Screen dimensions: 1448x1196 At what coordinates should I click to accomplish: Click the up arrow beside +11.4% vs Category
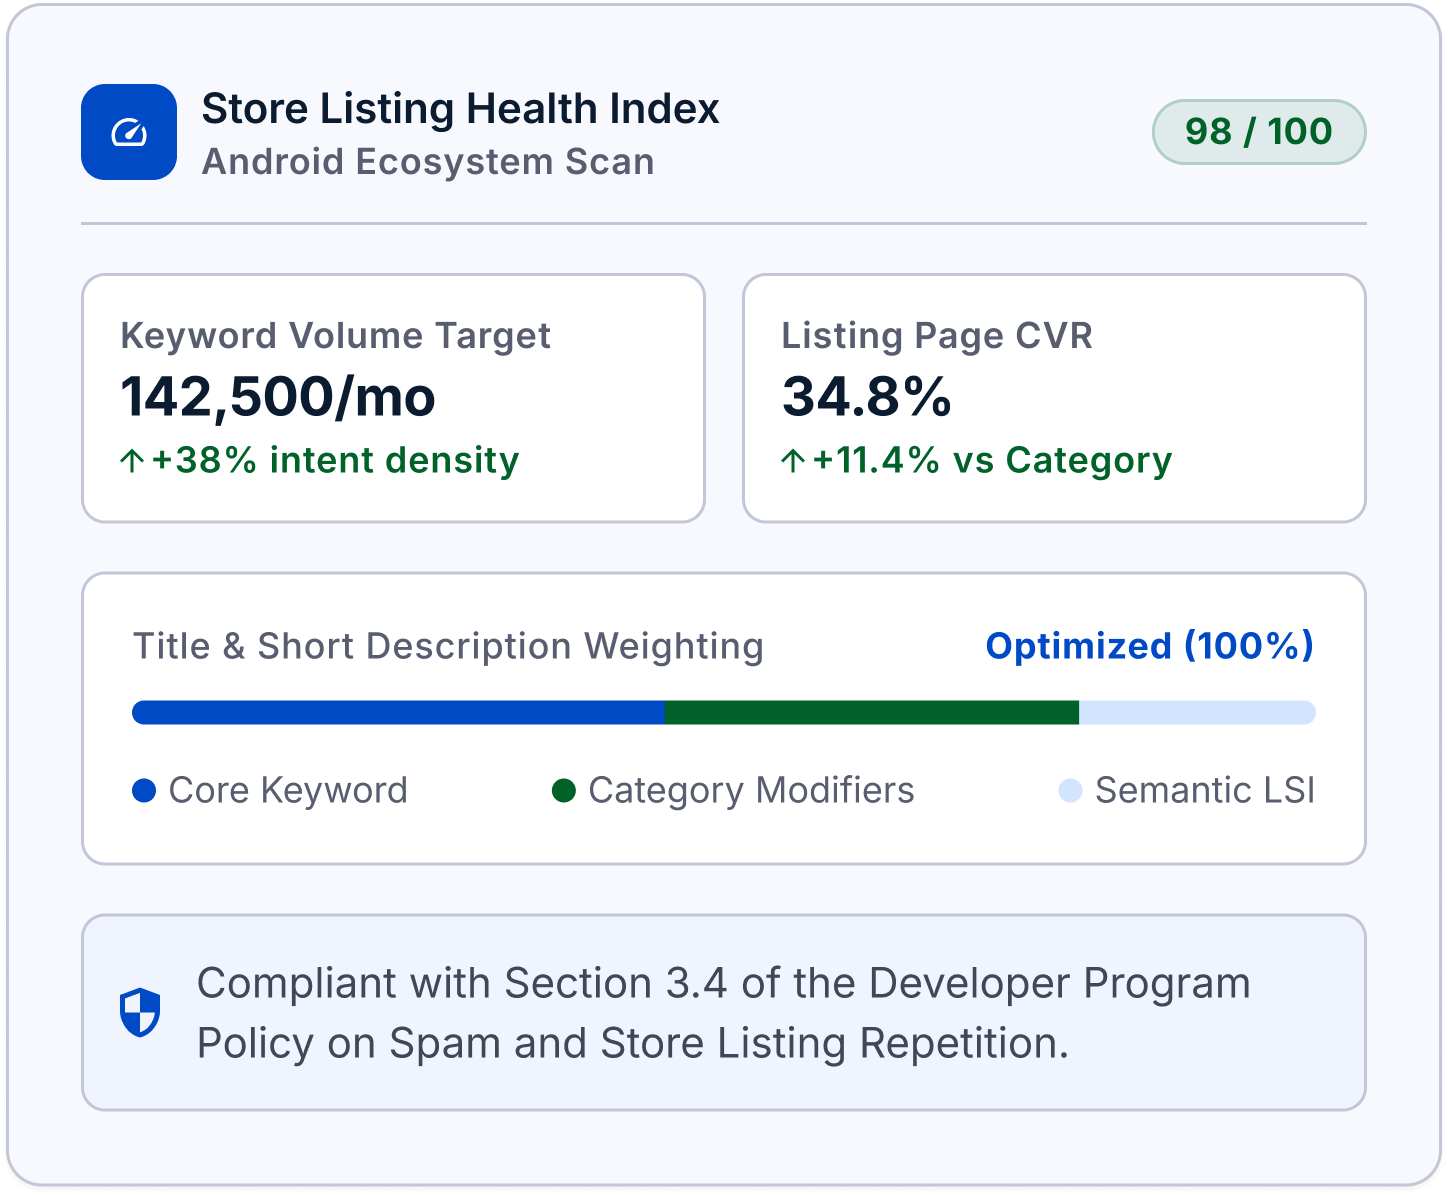(793, 461)
